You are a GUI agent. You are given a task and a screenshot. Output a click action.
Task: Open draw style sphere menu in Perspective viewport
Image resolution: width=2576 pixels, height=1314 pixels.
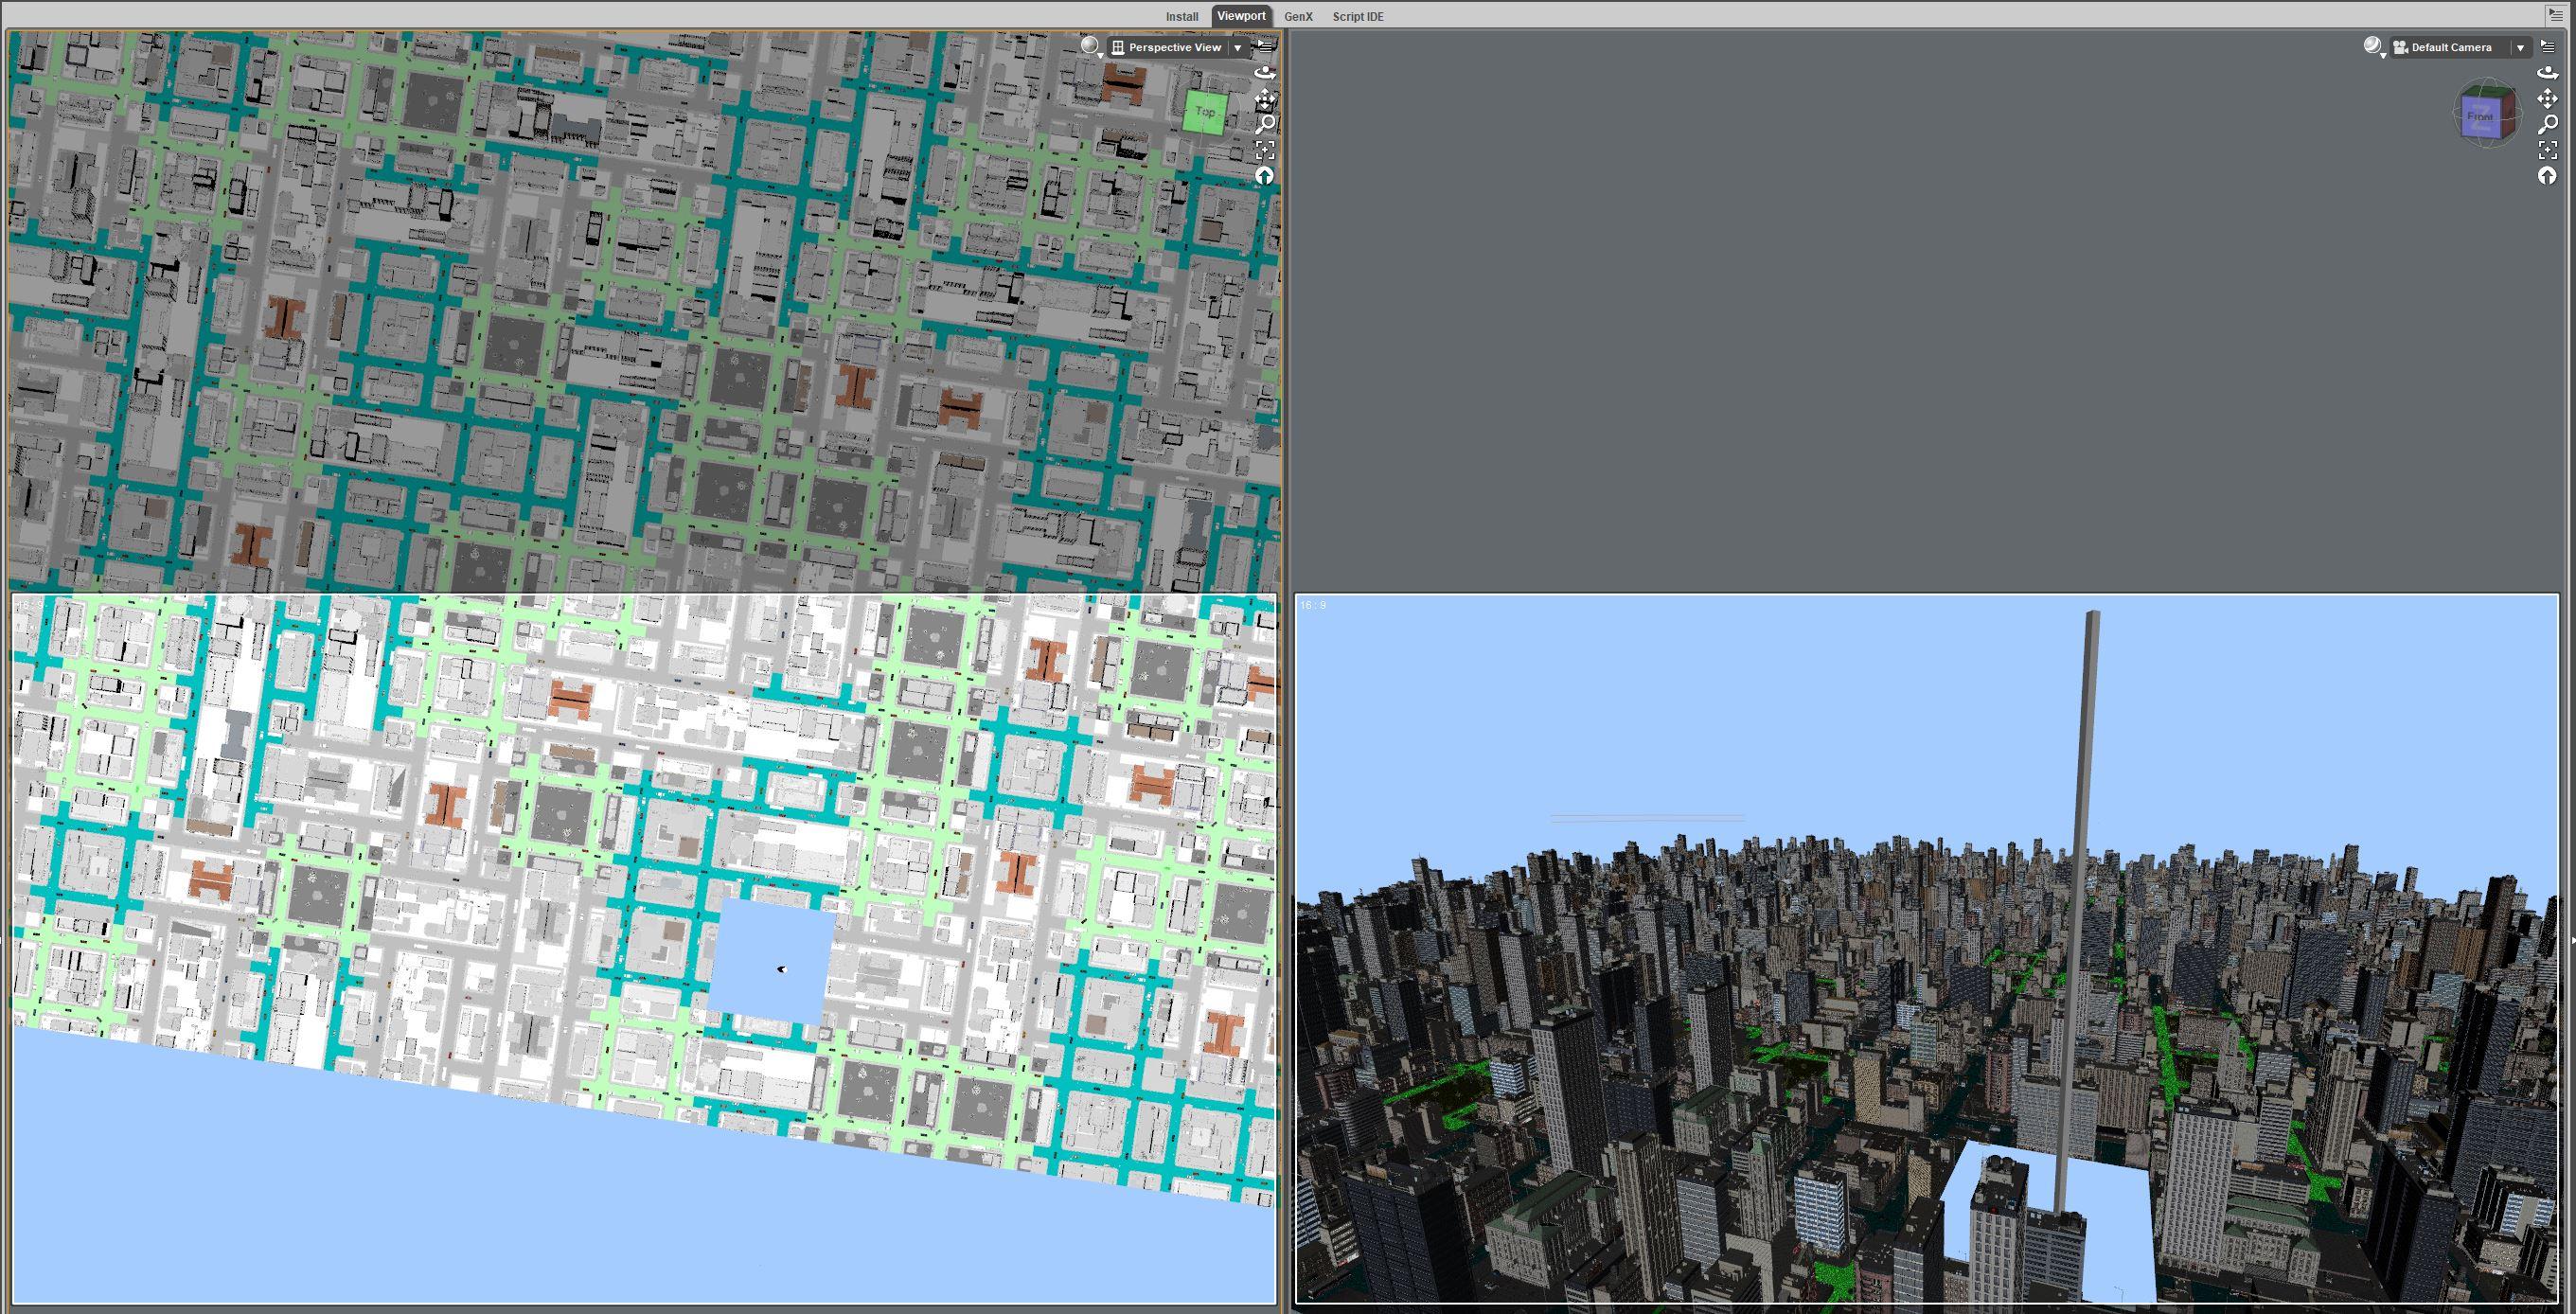(x=1091, y=47)
